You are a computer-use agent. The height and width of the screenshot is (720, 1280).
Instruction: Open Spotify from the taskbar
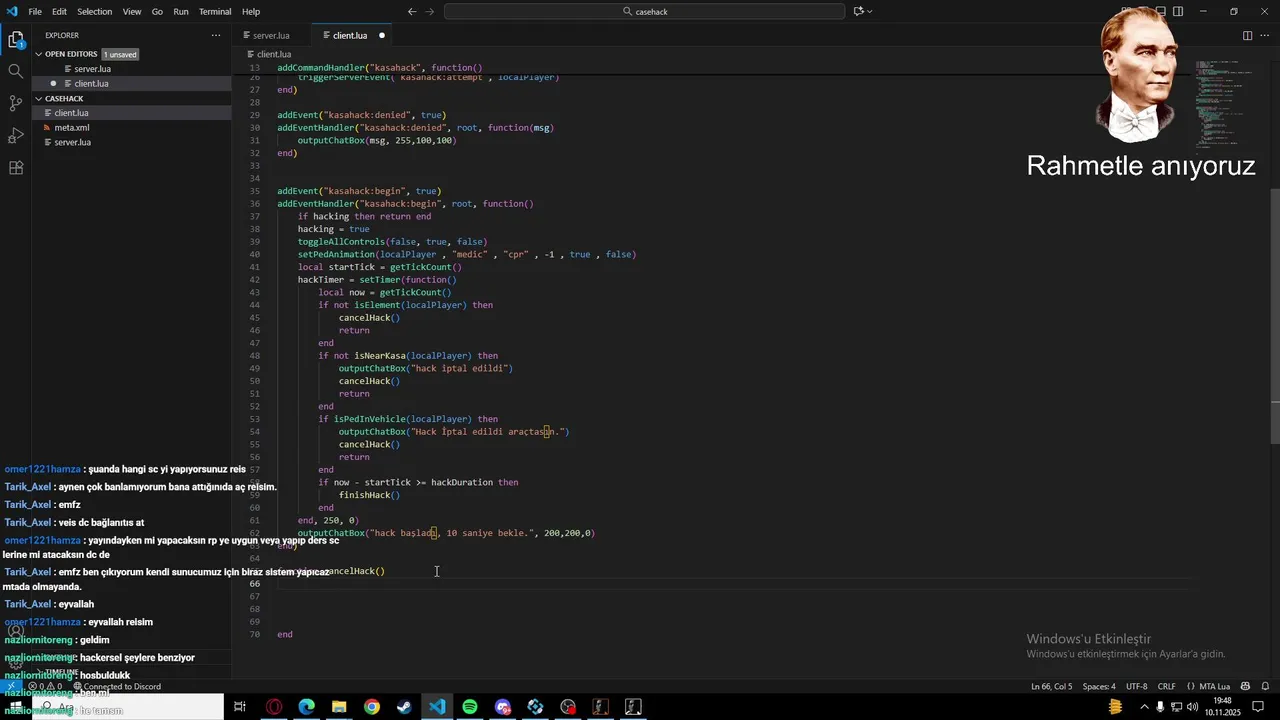click(x=470, y=707)
